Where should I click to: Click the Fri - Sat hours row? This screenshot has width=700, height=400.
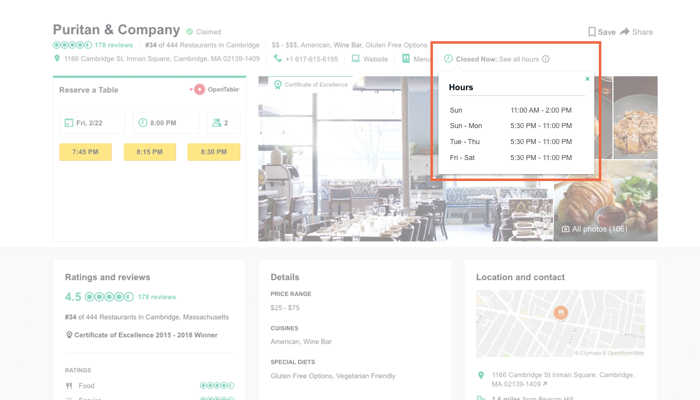pyautogui.click(x=511, y=158)
